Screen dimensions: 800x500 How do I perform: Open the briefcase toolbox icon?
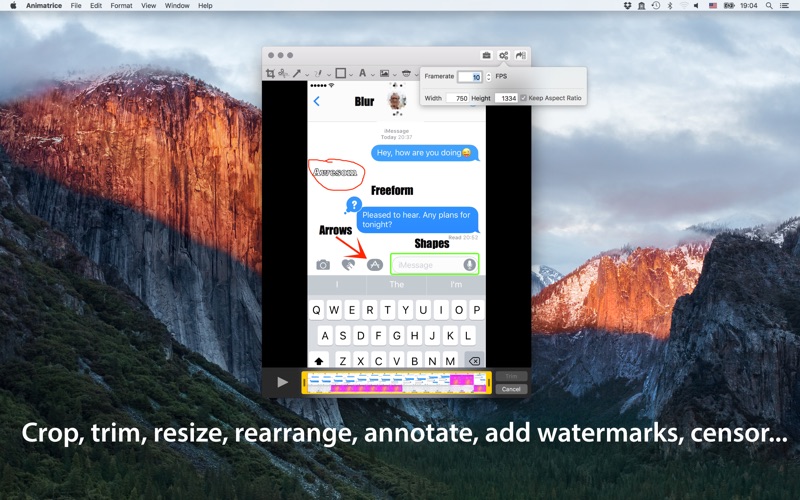pyautogui.click(x=486, y=55)
